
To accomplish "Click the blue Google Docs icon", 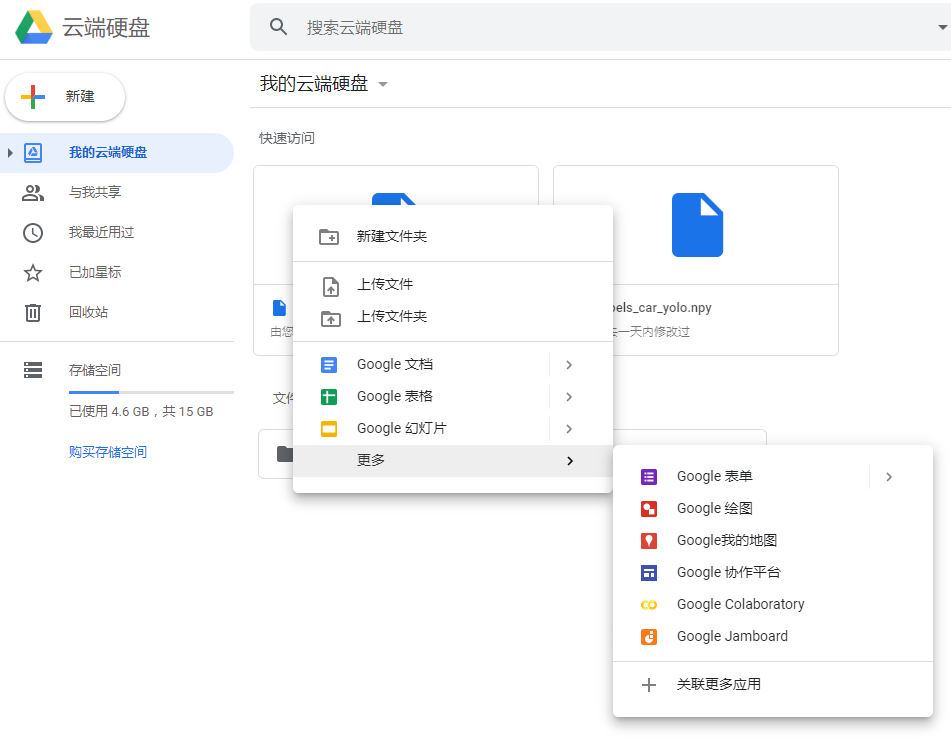I will click(329, 365).
